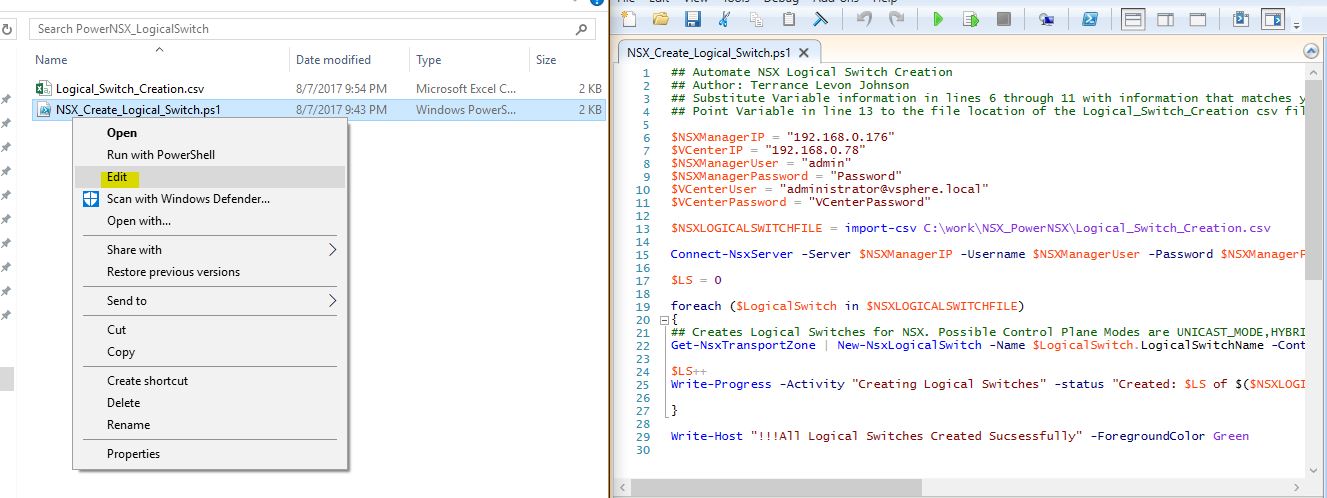Click "admin" value on line 8
This screenshot has width=1327, height=498.
[826, 163]
